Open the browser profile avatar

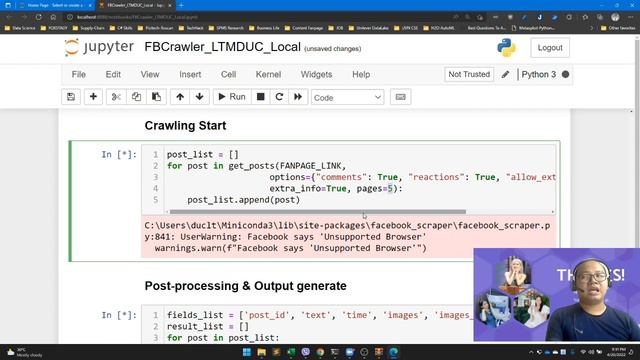pos(615,17)
